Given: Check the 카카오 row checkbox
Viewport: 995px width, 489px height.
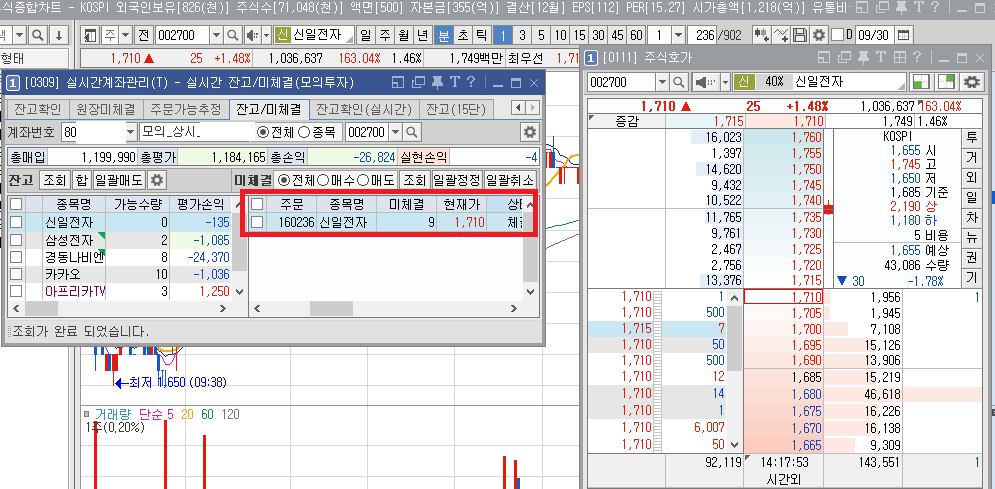Looking at the screenshot, I should (x=16, y=275).
